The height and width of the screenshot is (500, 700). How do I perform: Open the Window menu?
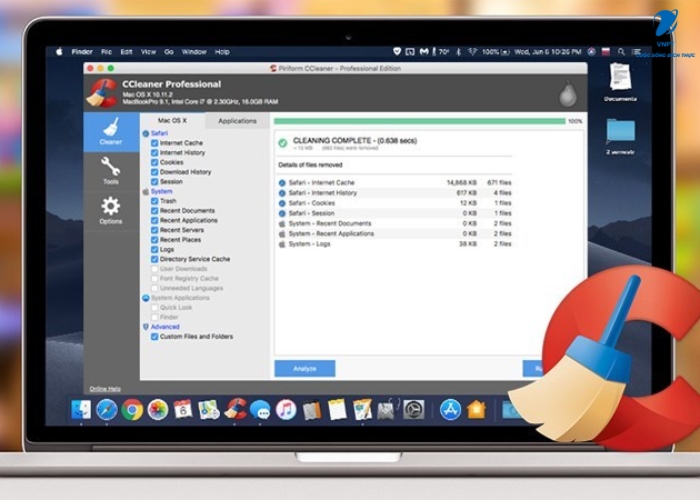[x=194, y=52]
